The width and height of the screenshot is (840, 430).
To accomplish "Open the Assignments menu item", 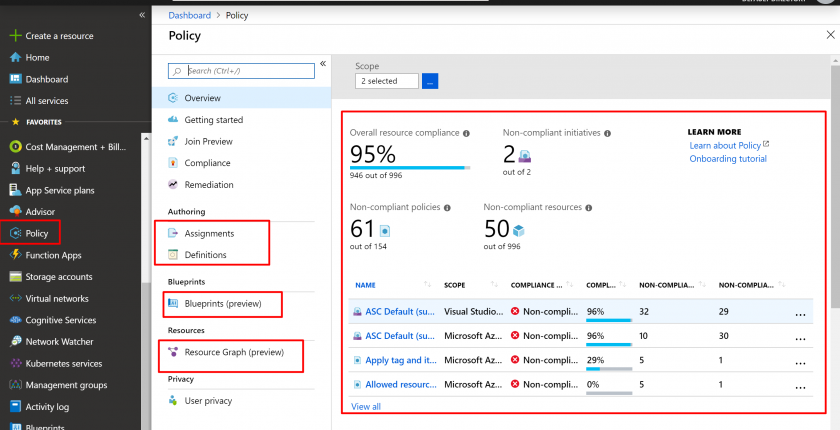I will [x=207, y=233].
